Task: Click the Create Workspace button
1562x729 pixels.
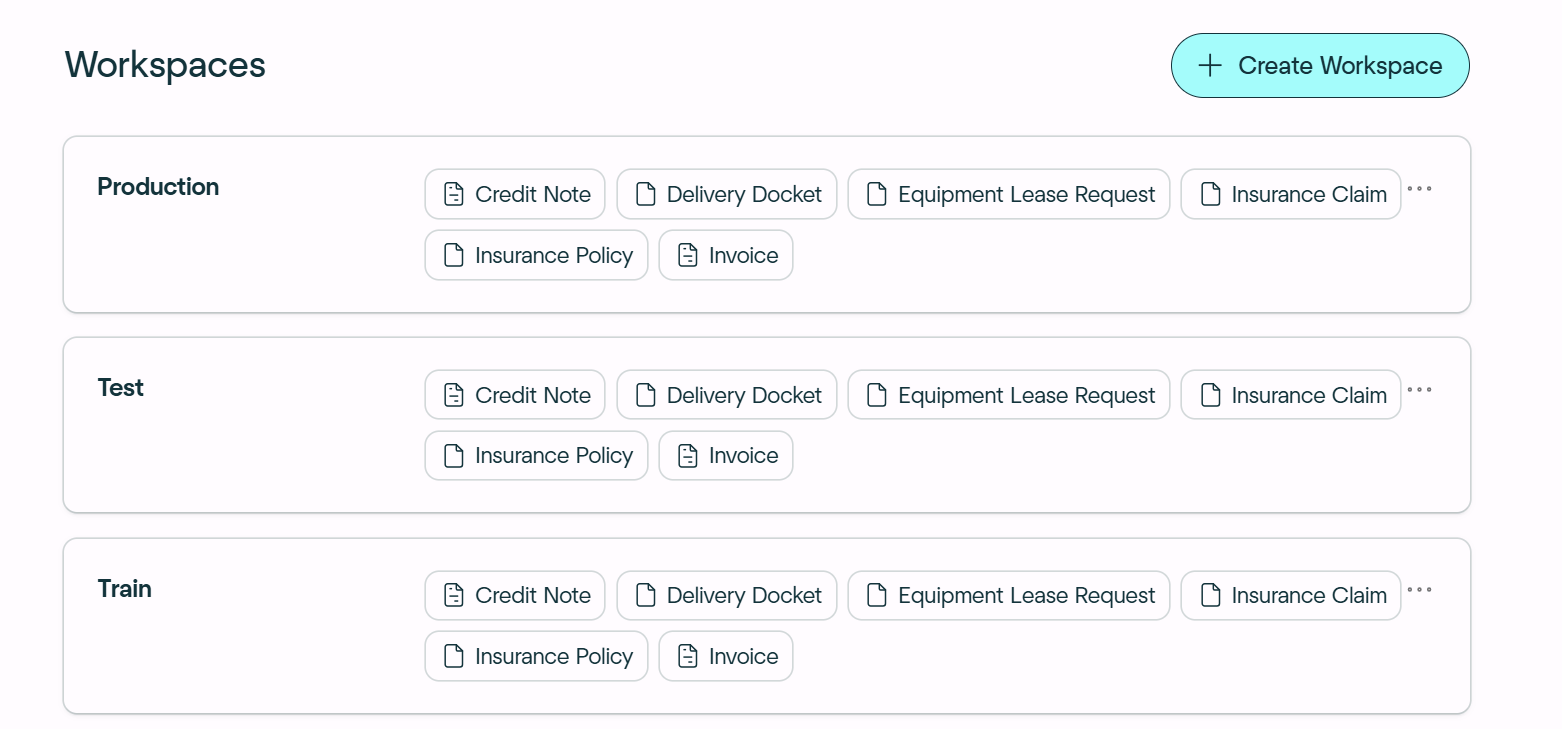Action: click(1320, 66)
